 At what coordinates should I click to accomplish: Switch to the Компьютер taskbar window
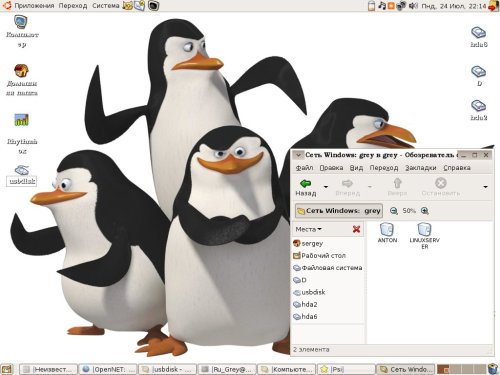pos(287,369)
